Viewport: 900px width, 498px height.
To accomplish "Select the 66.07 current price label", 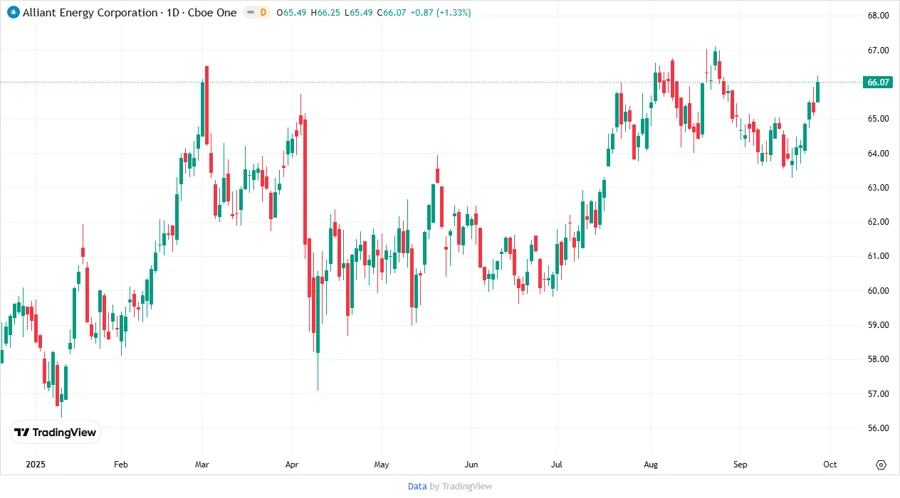I will (878, 82).
